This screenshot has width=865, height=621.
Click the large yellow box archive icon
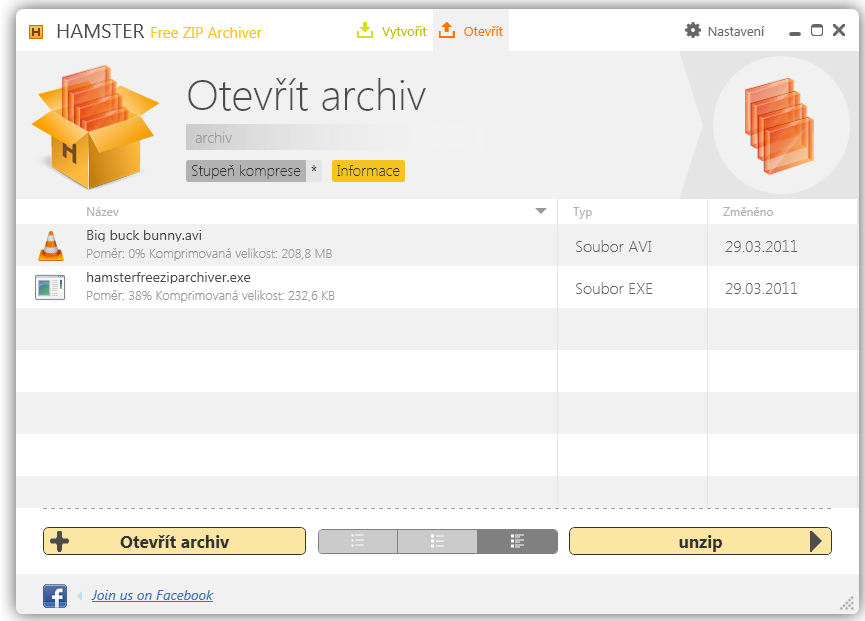(95, 127)
